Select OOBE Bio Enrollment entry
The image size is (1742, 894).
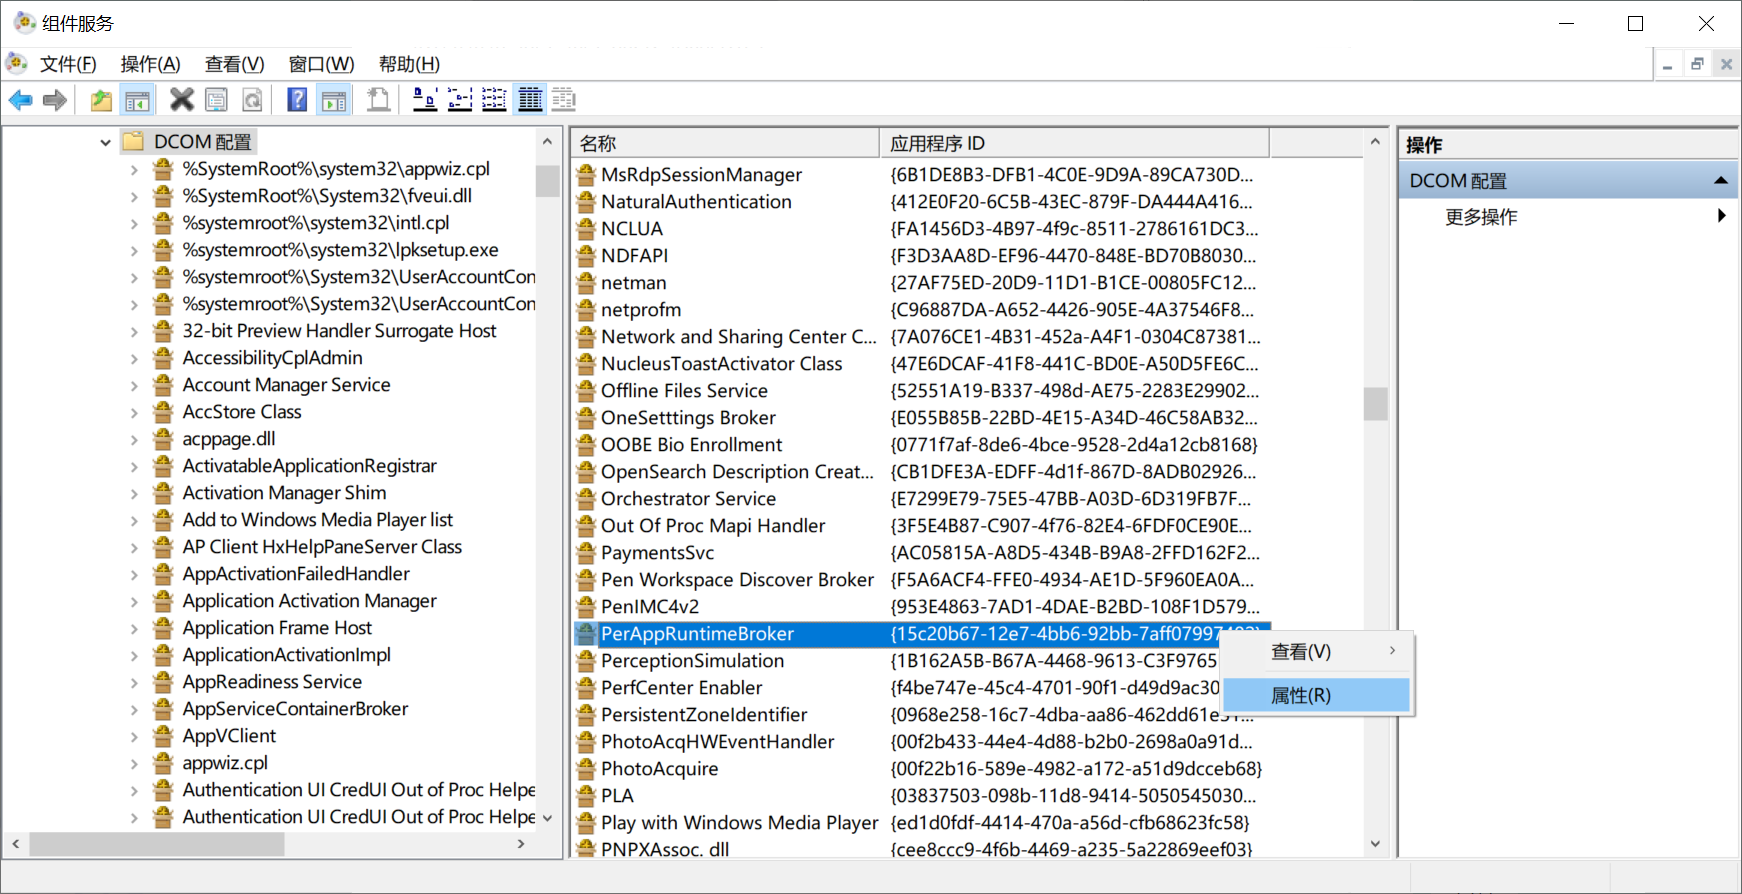pyautogui.click(x=691, y=445)
